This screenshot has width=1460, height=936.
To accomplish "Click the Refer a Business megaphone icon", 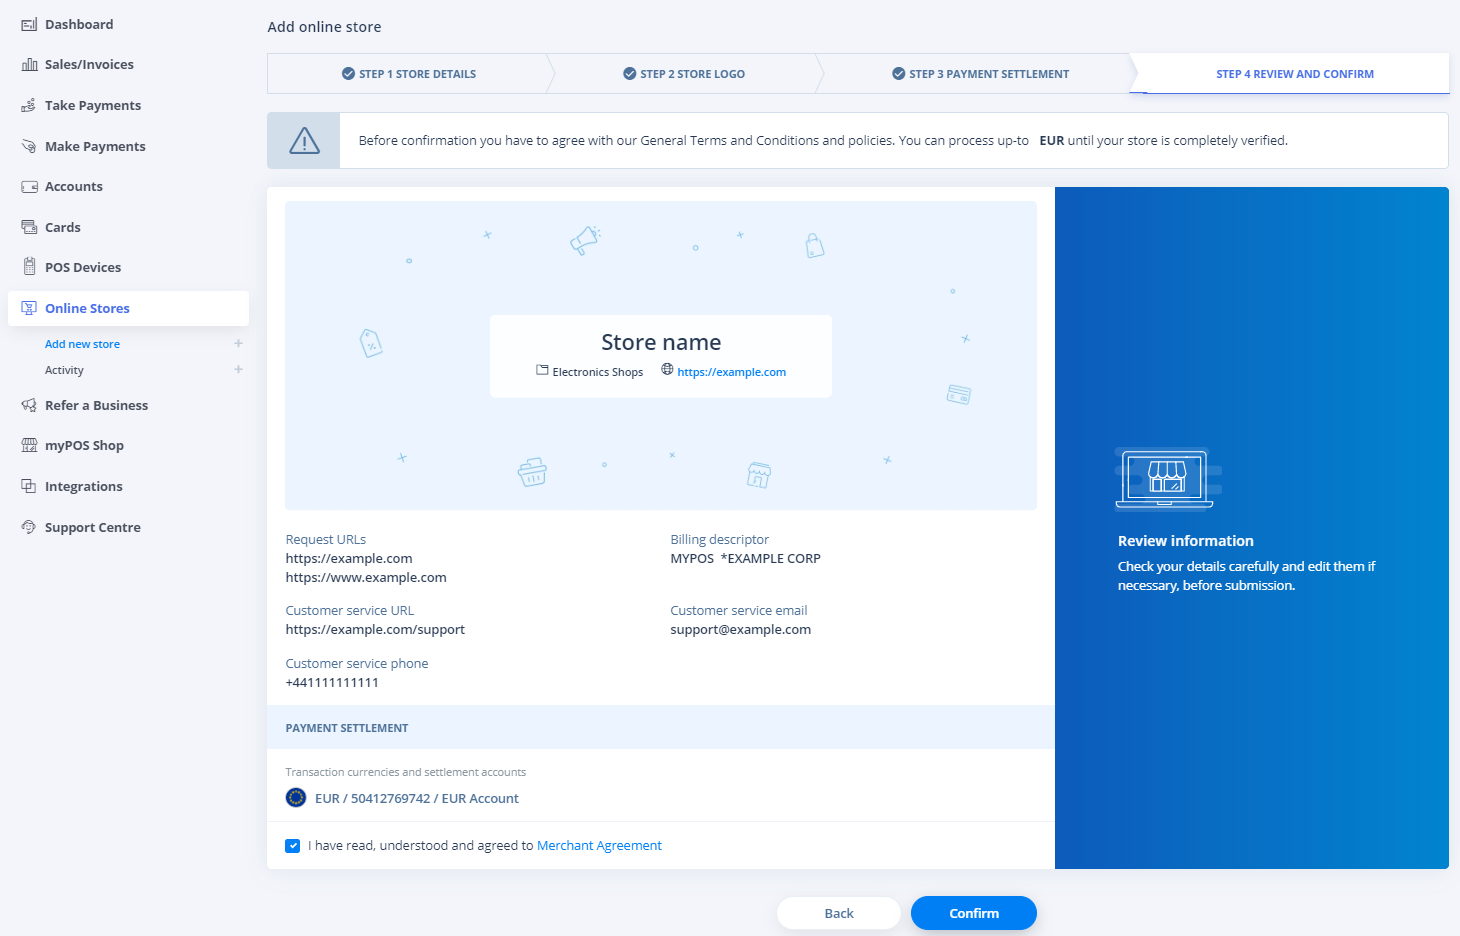I will click(29, 405).
